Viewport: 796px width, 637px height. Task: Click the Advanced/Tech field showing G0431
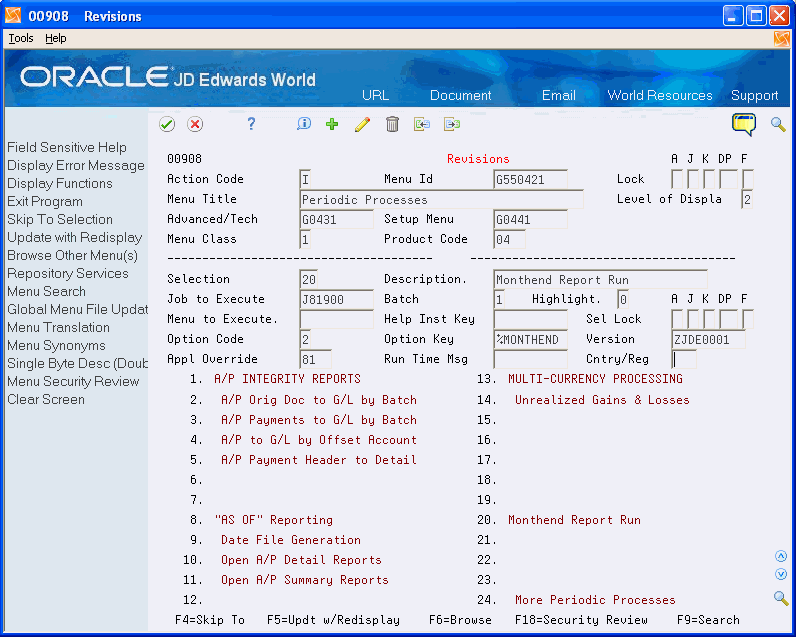(337, 219)
